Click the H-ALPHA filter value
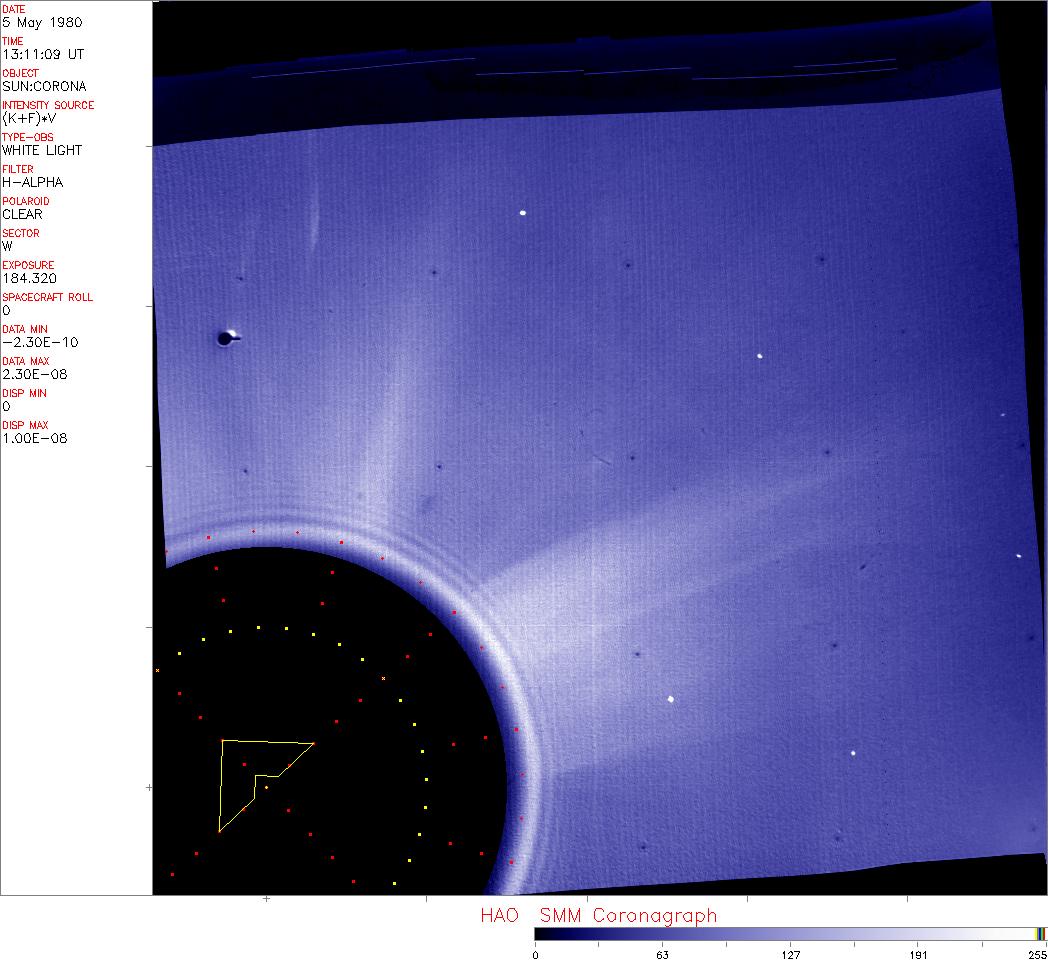Image resolution: width=1048 pixels, height=960 pixels. [32, 182]
